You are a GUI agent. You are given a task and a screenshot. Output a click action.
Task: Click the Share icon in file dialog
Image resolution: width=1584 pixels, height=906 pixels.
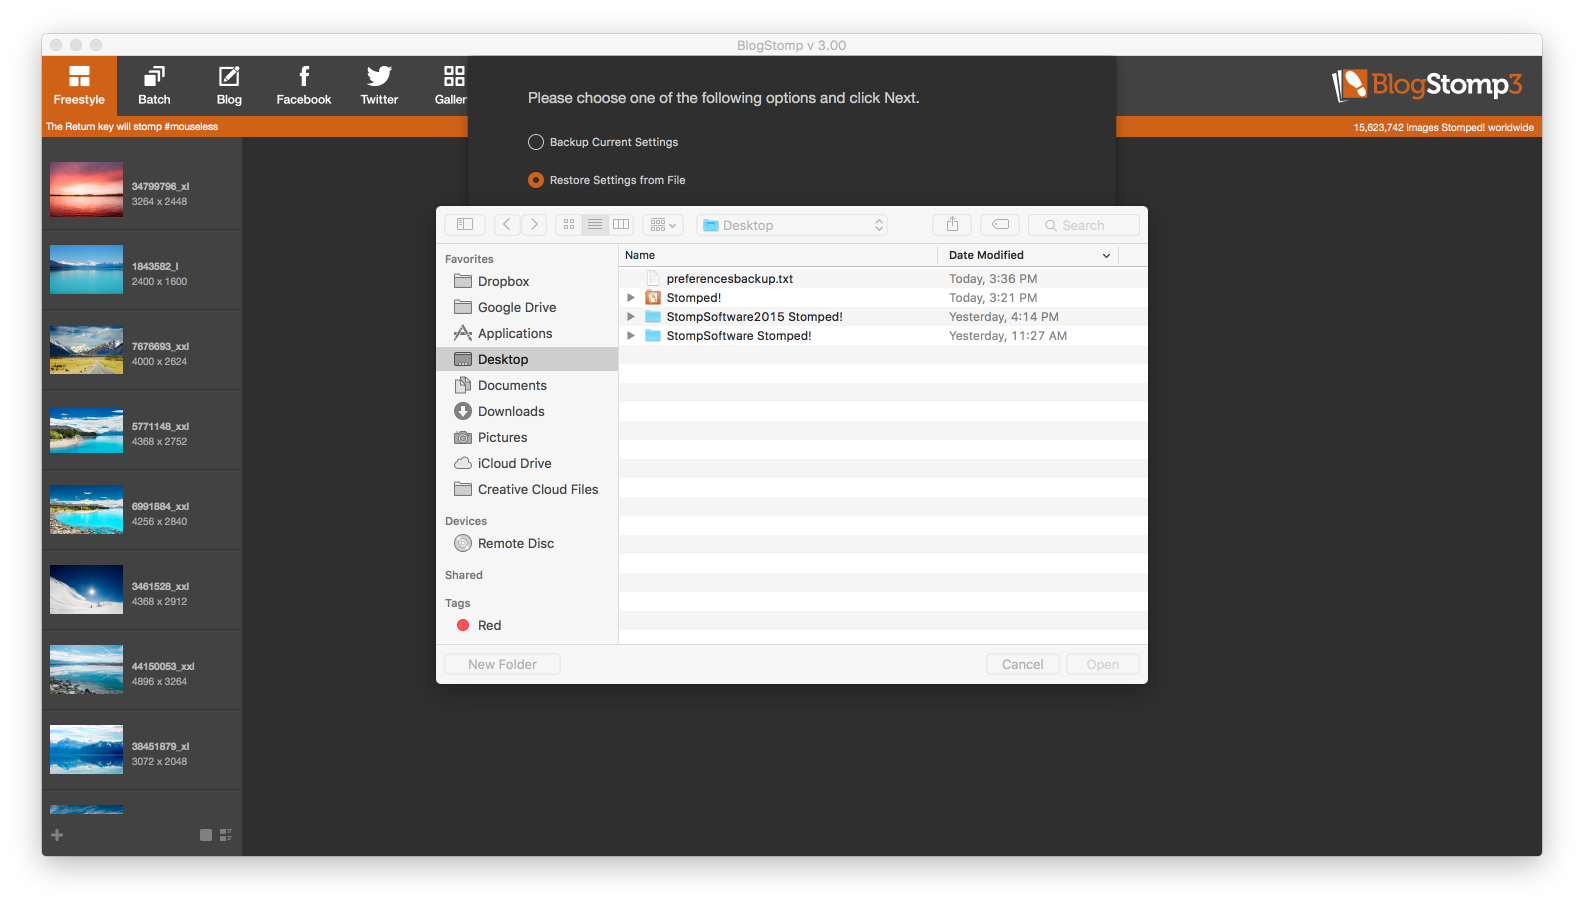pos(952,224)
